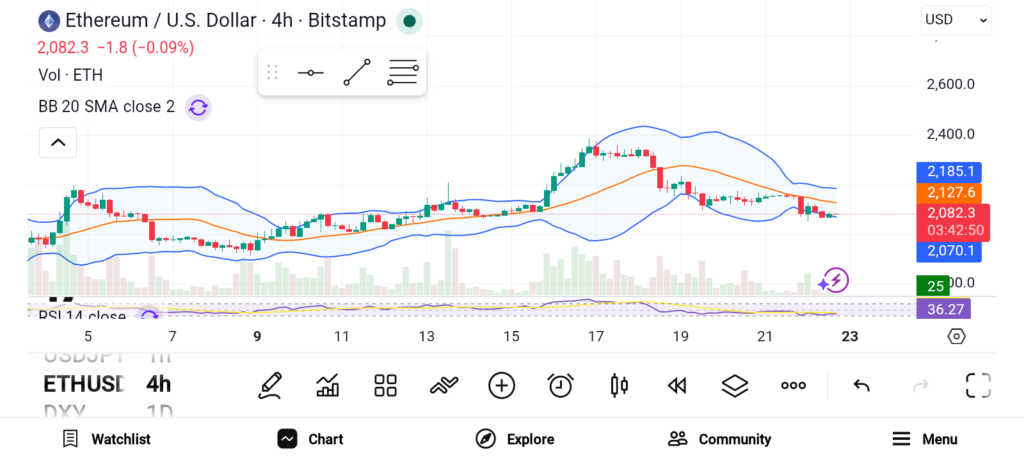Open the layout grid icon
This screenshot has height=461, width=1024.
(385, 385)
